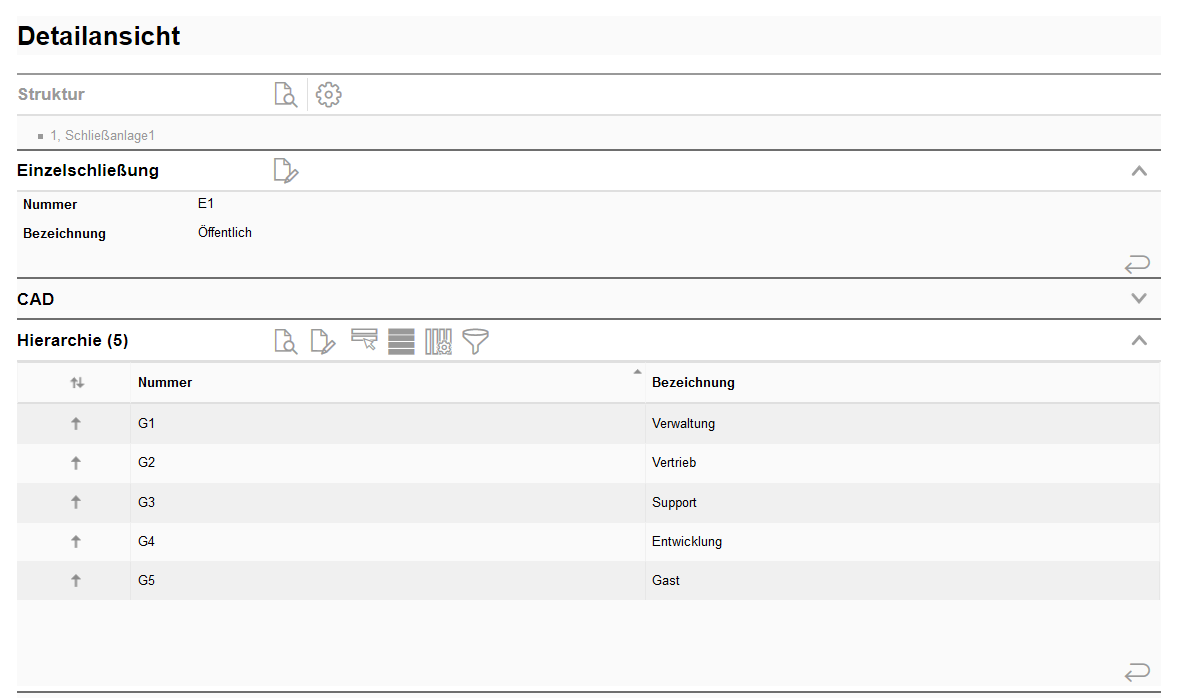Edit the Einzelschließung record

click(x=286, y=171)
